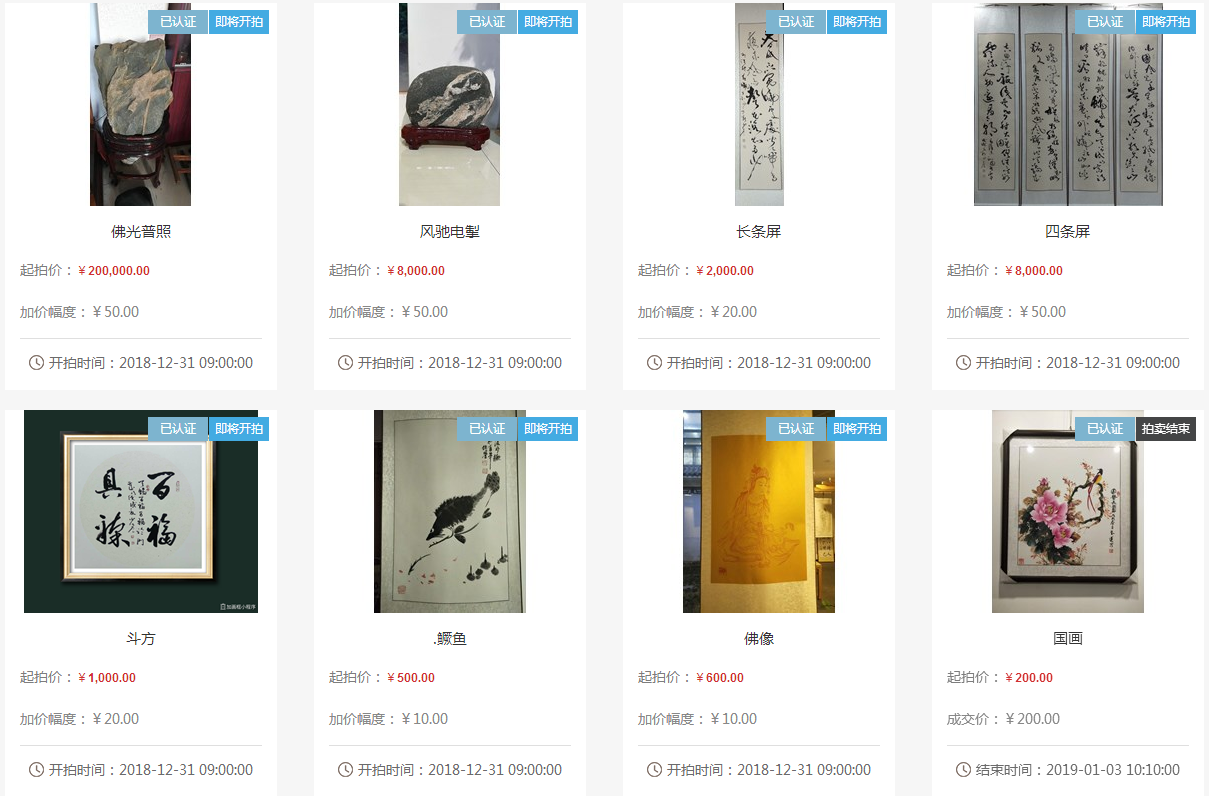The height and width of the screenshot is (796, 1209).
Task: Click the clock icon under 国画
Action: (963, 770)
